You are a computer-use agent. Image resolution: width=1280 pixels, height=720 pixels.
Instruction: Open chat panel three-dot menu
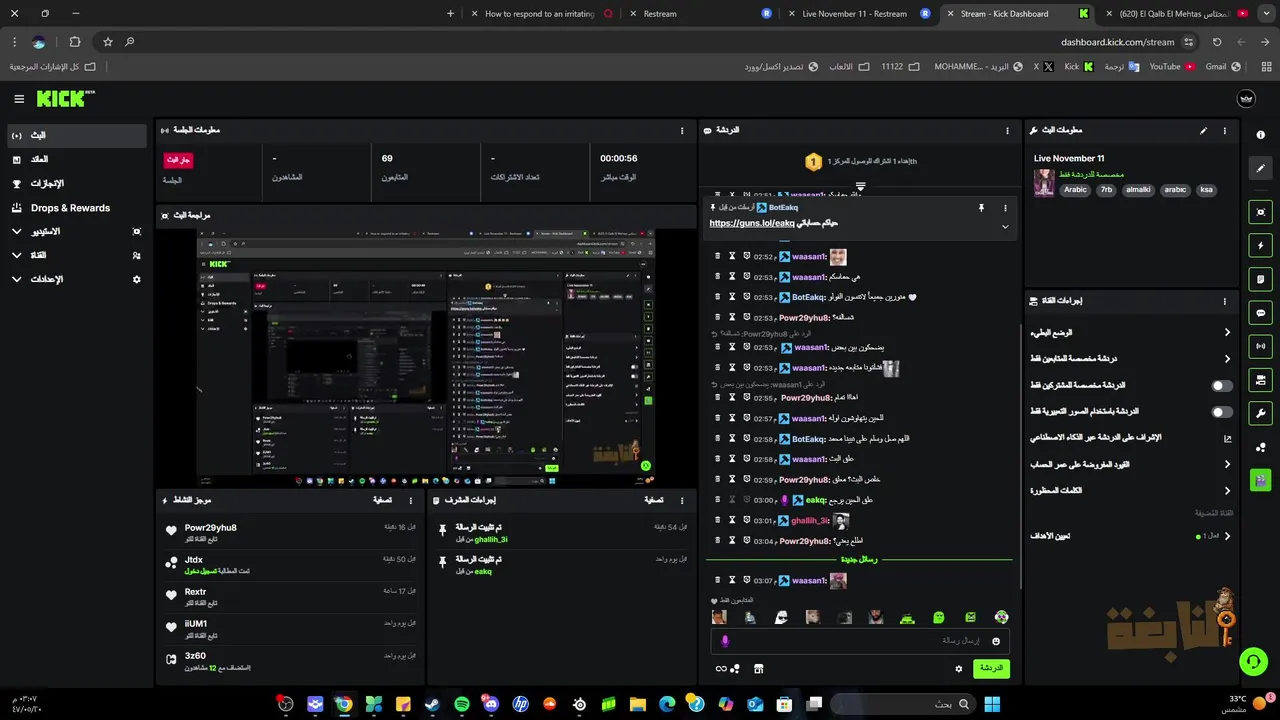click(x=1007, y=131)
